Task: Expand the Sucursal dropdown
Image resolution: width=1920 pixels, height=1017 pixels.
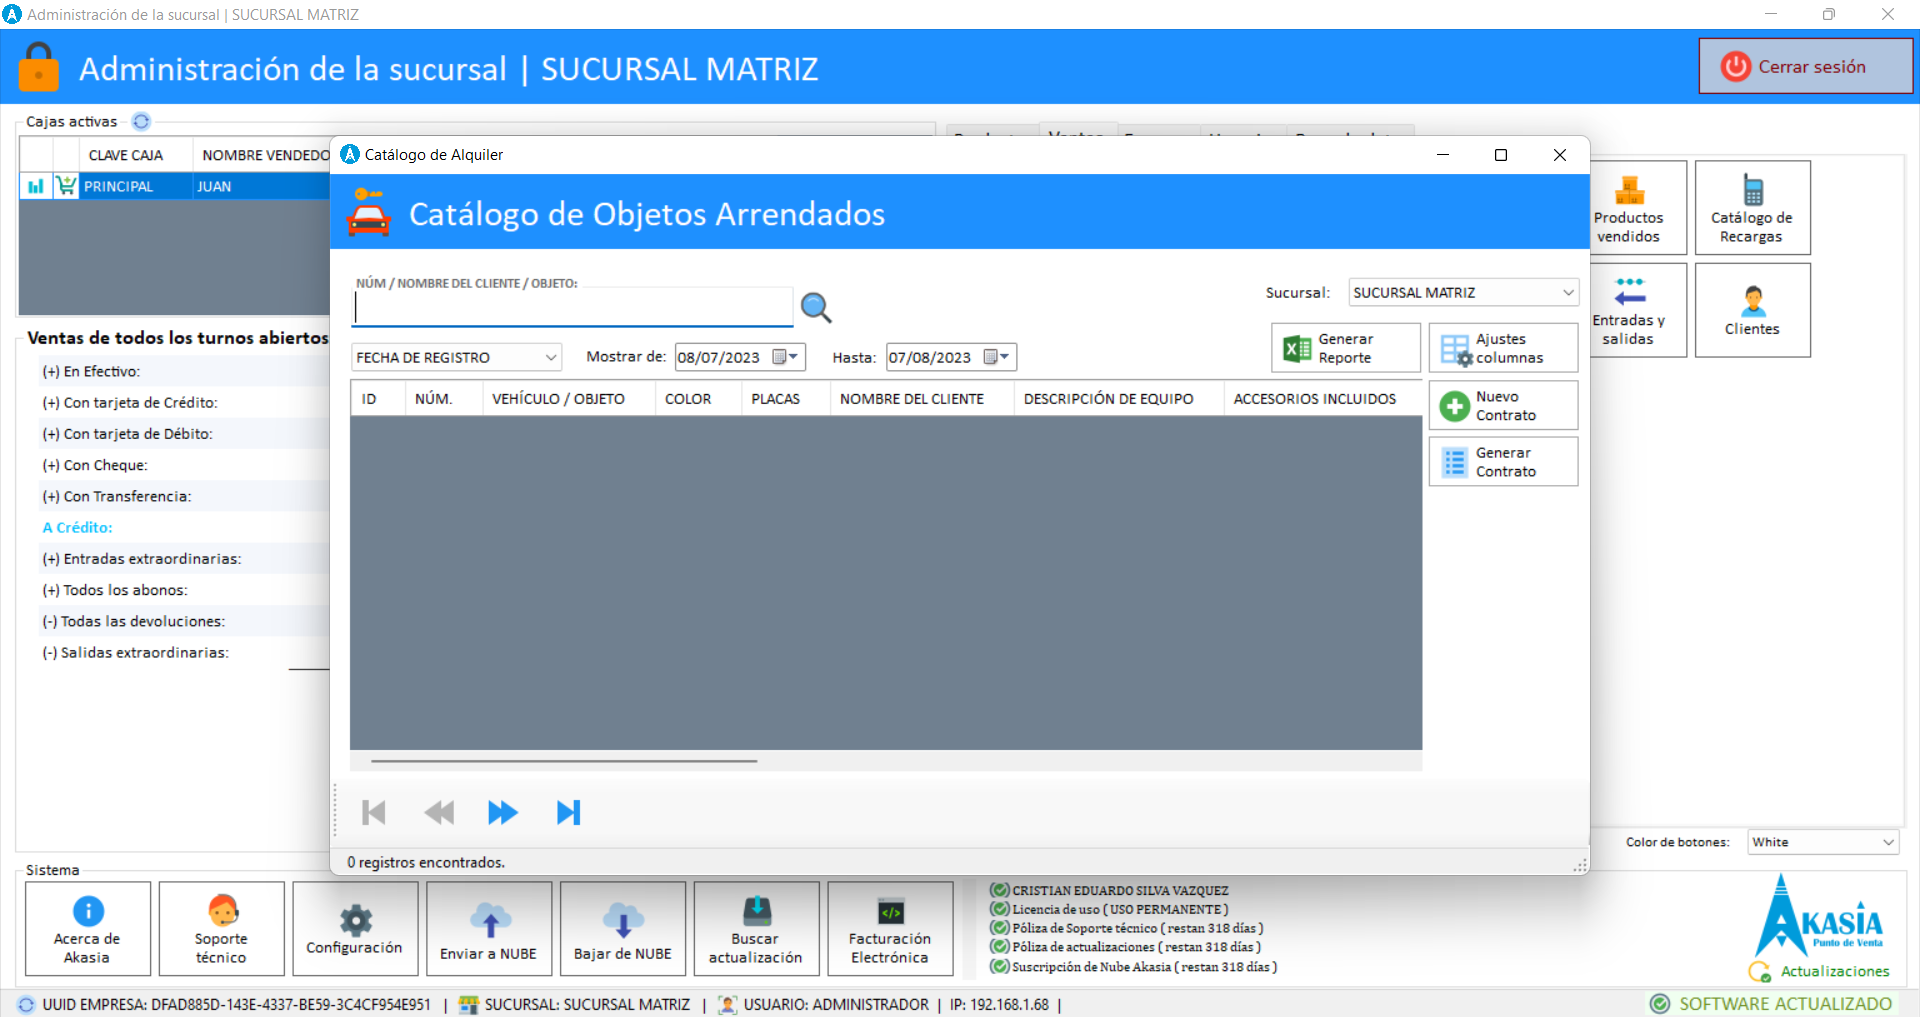Action: [1567, 293]
